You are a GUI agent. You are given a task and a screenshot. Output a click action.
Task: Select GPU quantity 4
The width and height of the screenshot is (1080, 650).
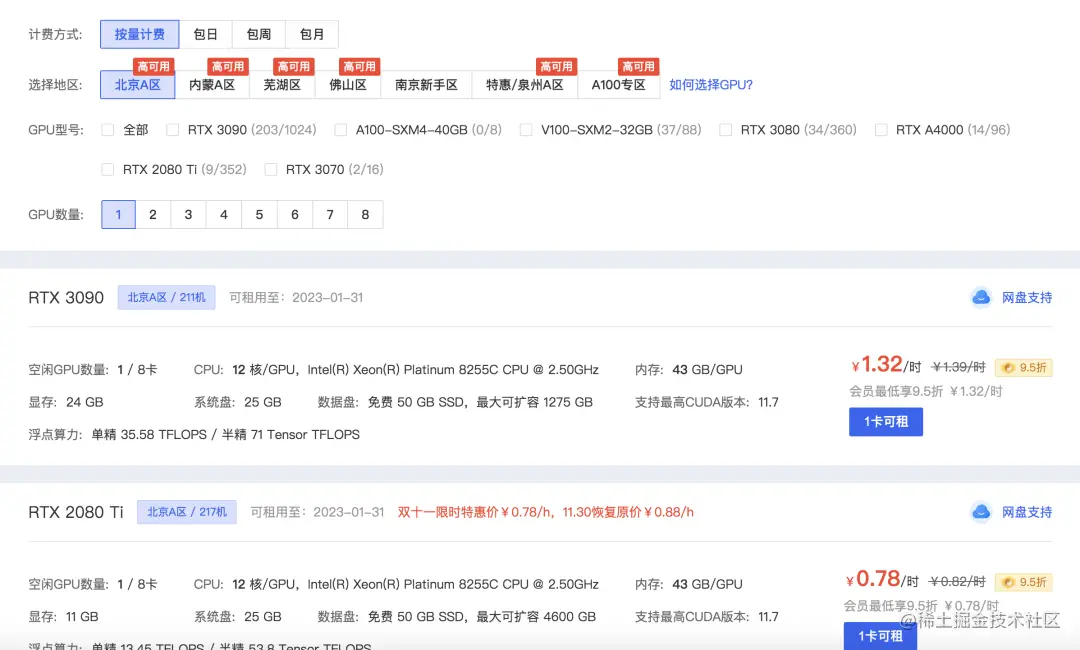223,214
